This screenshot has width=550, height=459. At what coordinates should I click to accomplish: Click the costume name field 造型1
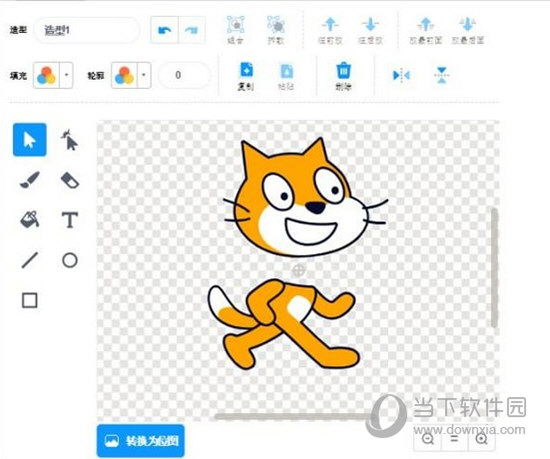click(x=87, y=30)
